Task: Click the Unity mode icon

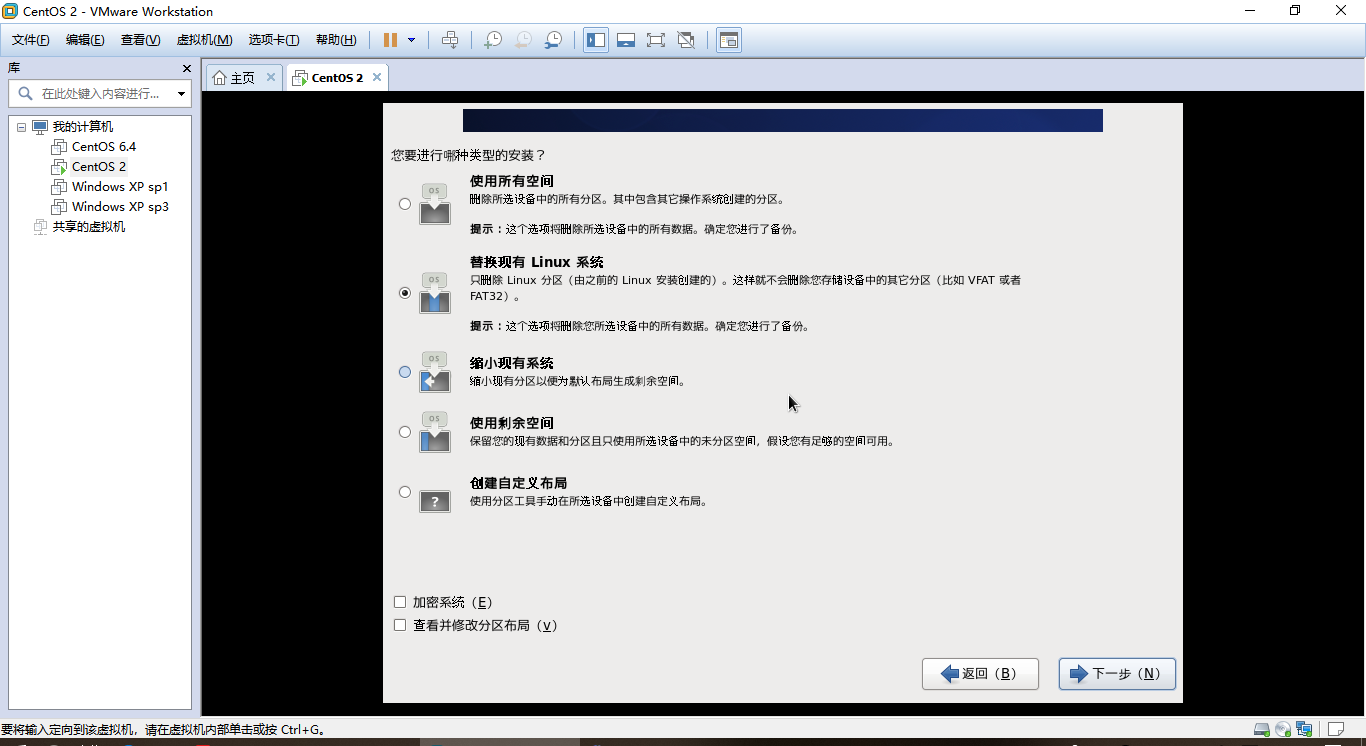Action: pos(686,40)
